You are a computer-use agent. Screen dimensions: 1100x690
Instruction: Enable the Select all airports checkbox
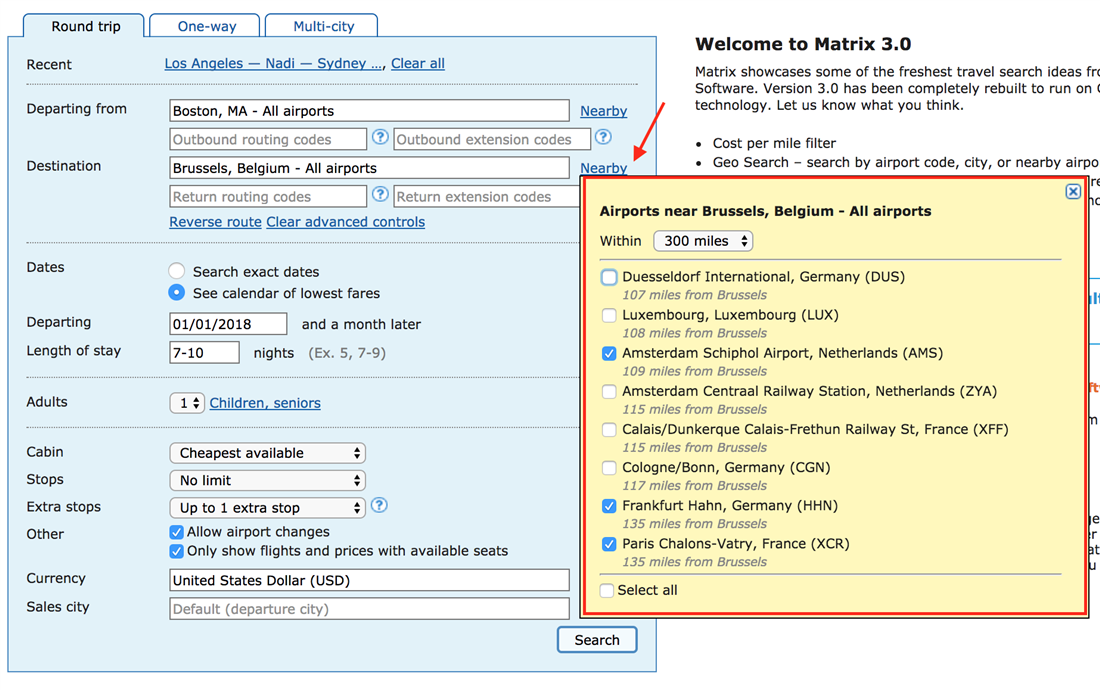click(x=606, y=590)
